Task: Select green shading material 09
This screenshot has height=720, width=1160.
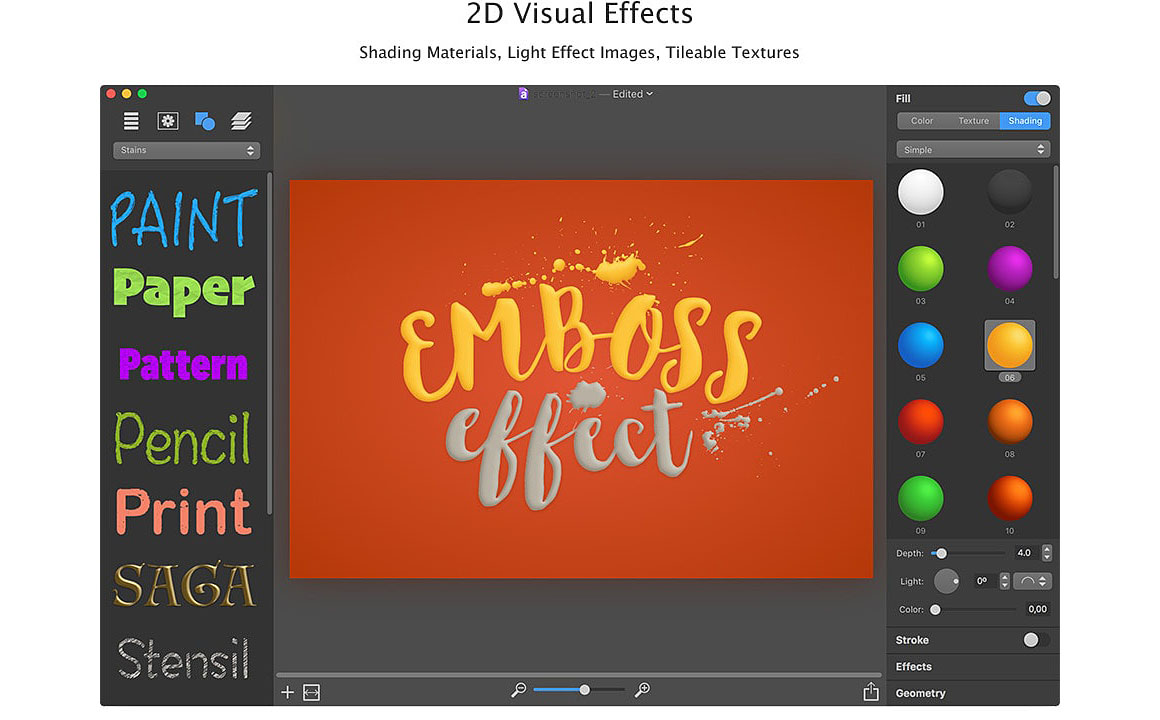Action: (x=920, y=498)
